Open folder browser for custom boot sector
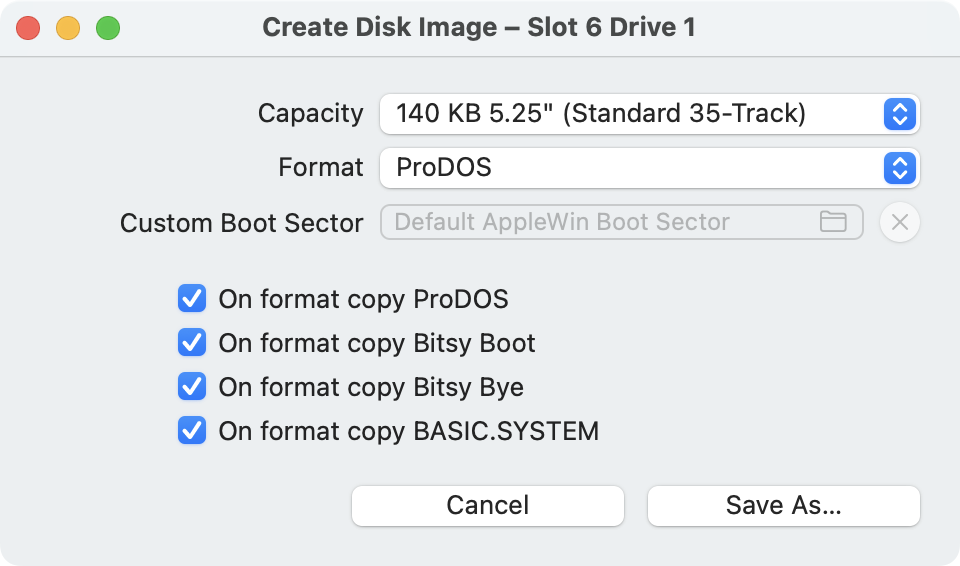The image size is (960, 566). click(x=833, y=222)
